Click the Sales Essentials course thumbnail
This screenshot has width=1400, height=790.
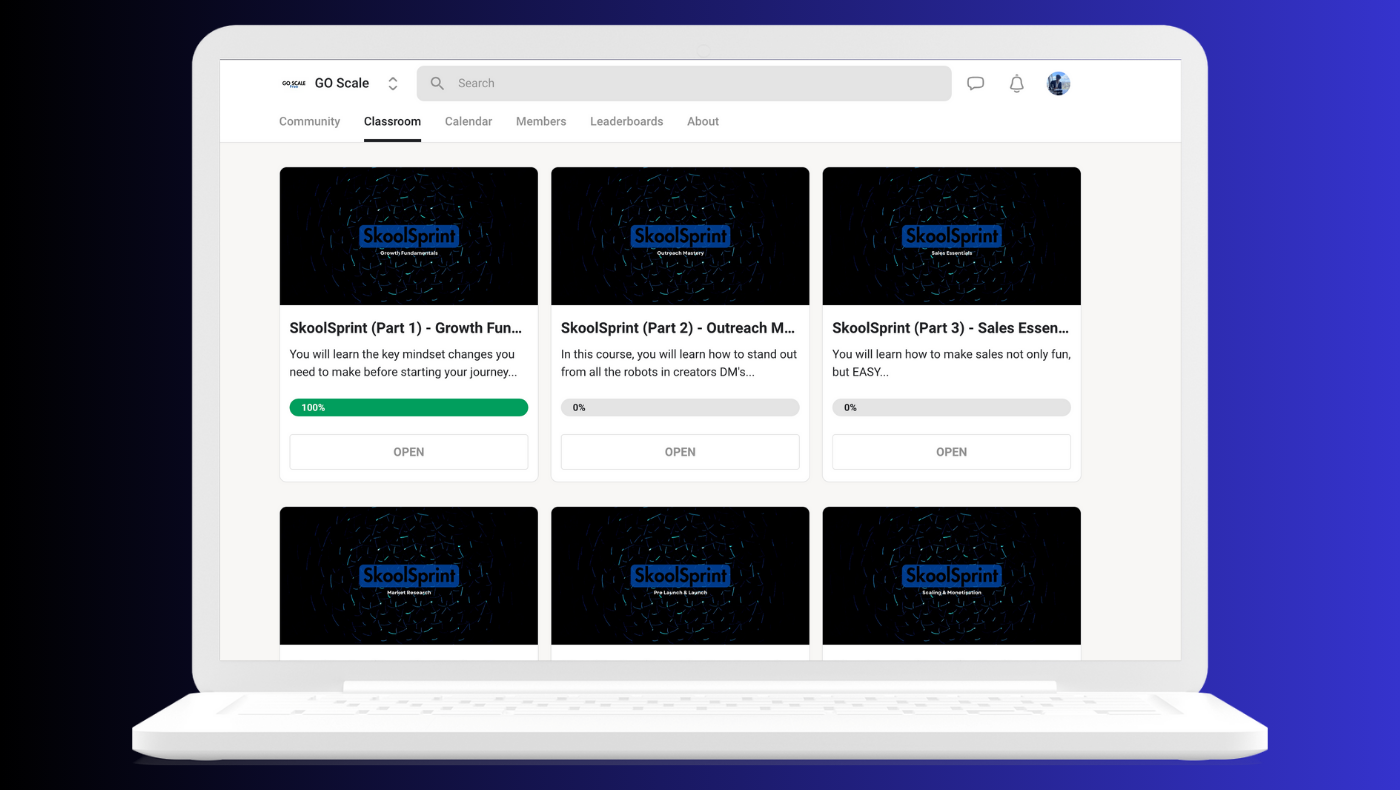coord(951,236)
